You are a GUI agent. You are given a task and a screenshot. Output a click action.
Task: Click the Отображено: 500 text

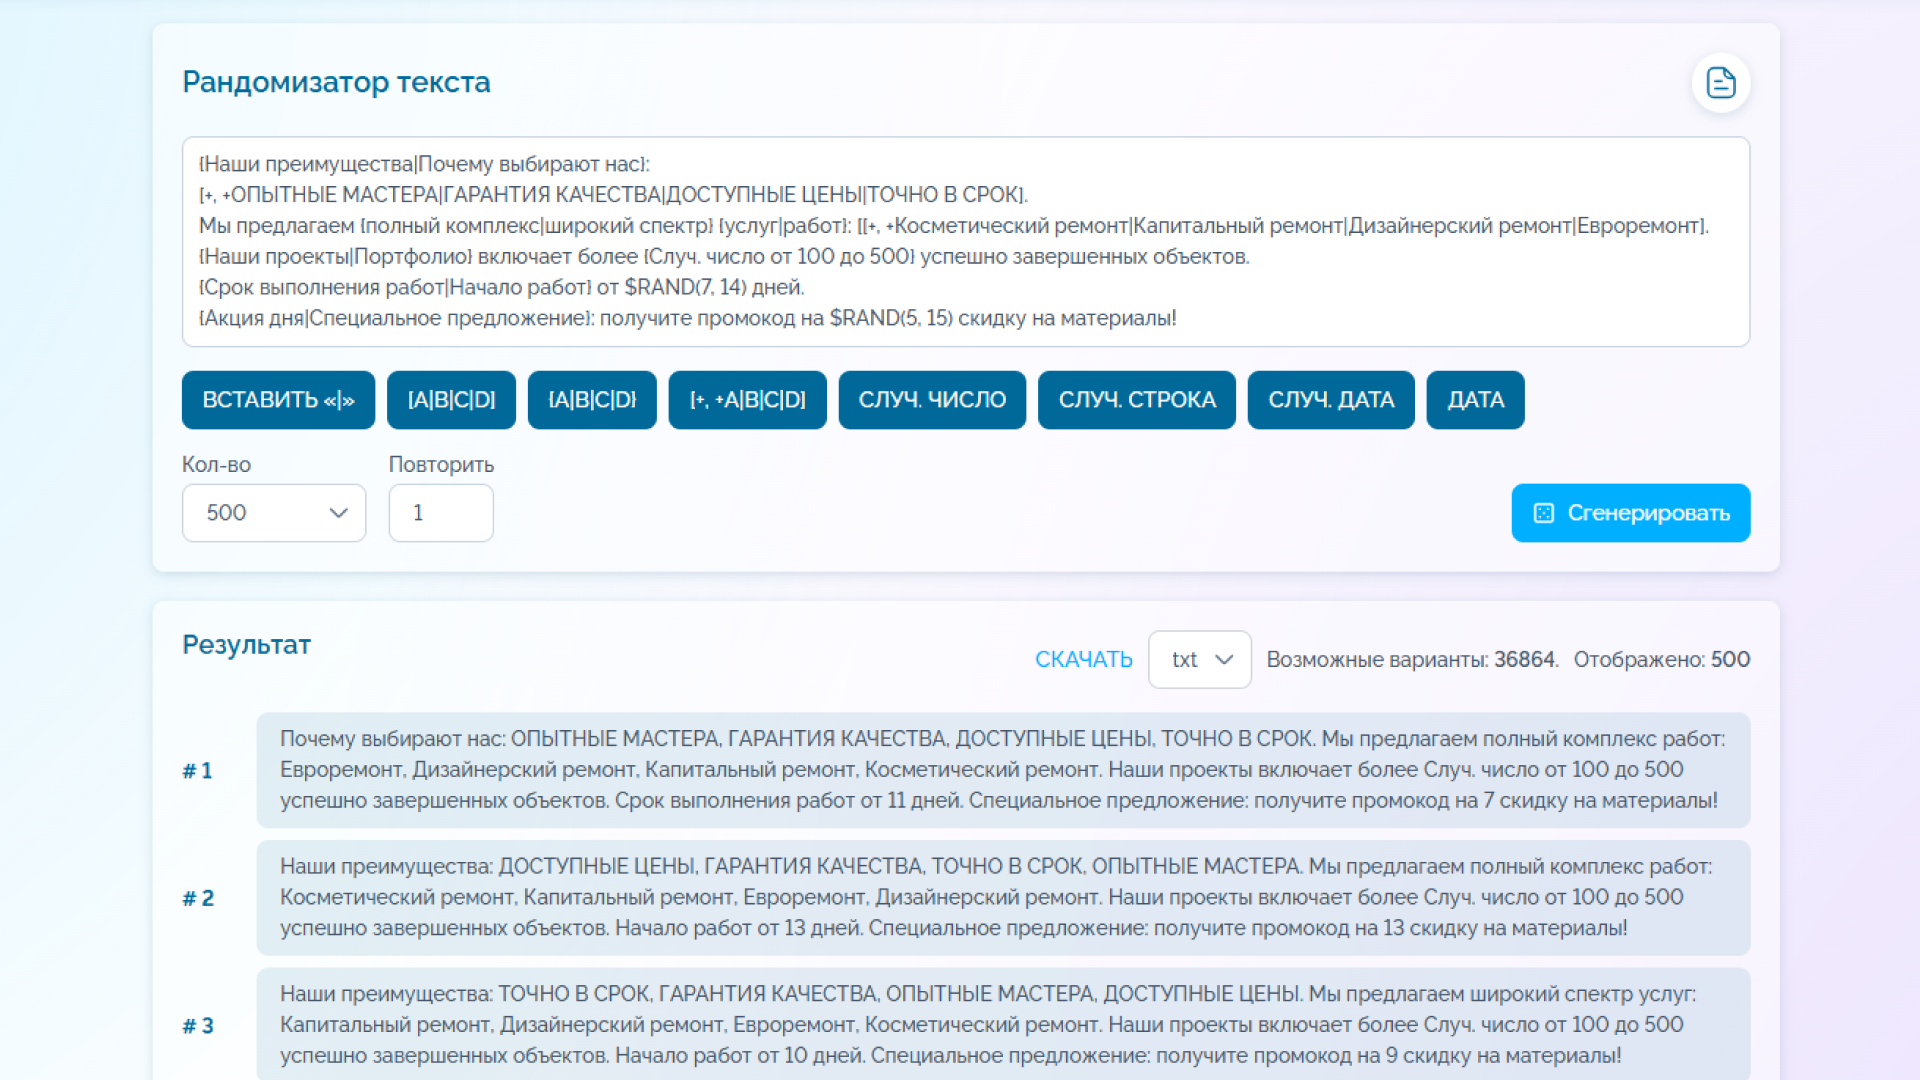coord(1662,659)
